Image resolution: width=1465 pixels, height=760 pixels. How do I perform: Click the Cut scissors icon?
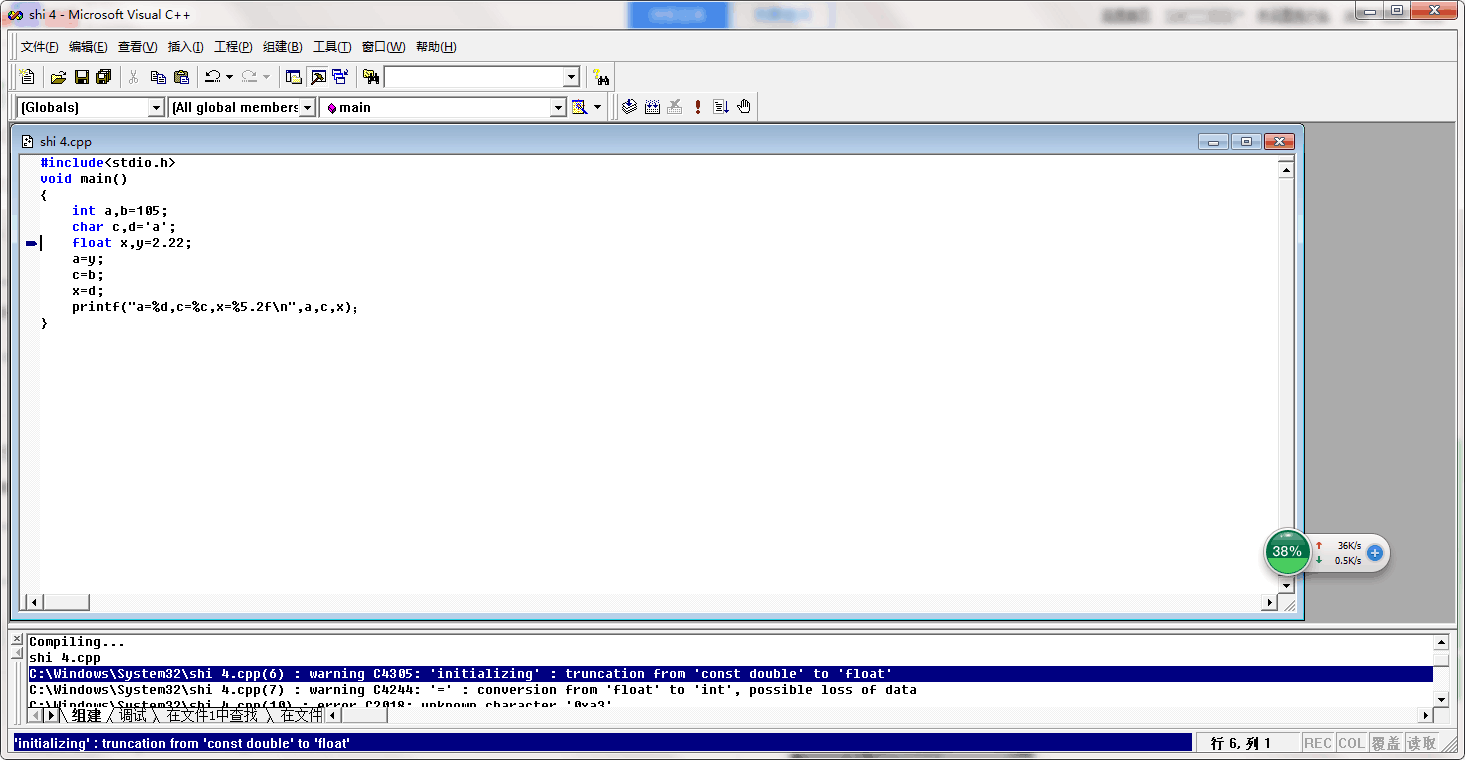click(x=133, y=77)
